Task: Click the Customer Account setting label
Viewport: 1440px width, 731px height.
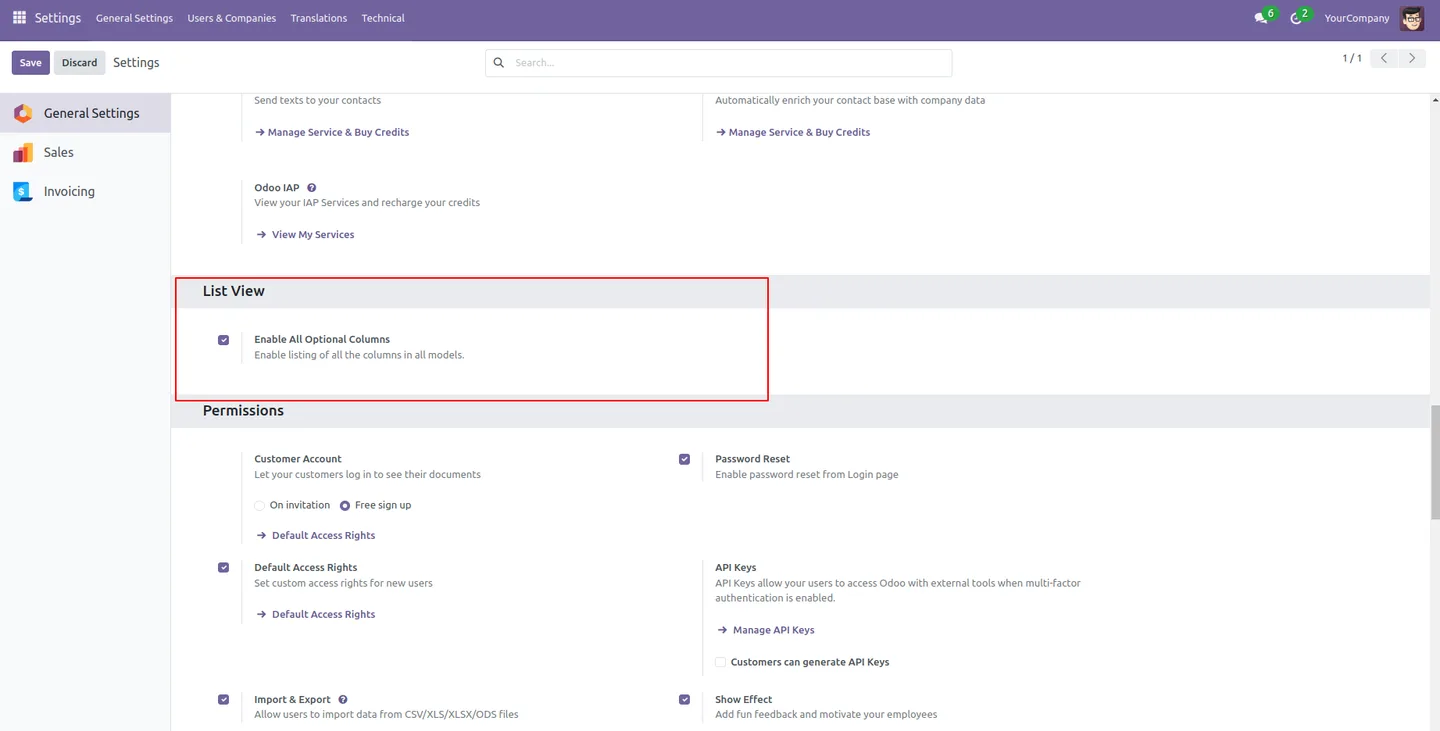Action: click(298, 459)
